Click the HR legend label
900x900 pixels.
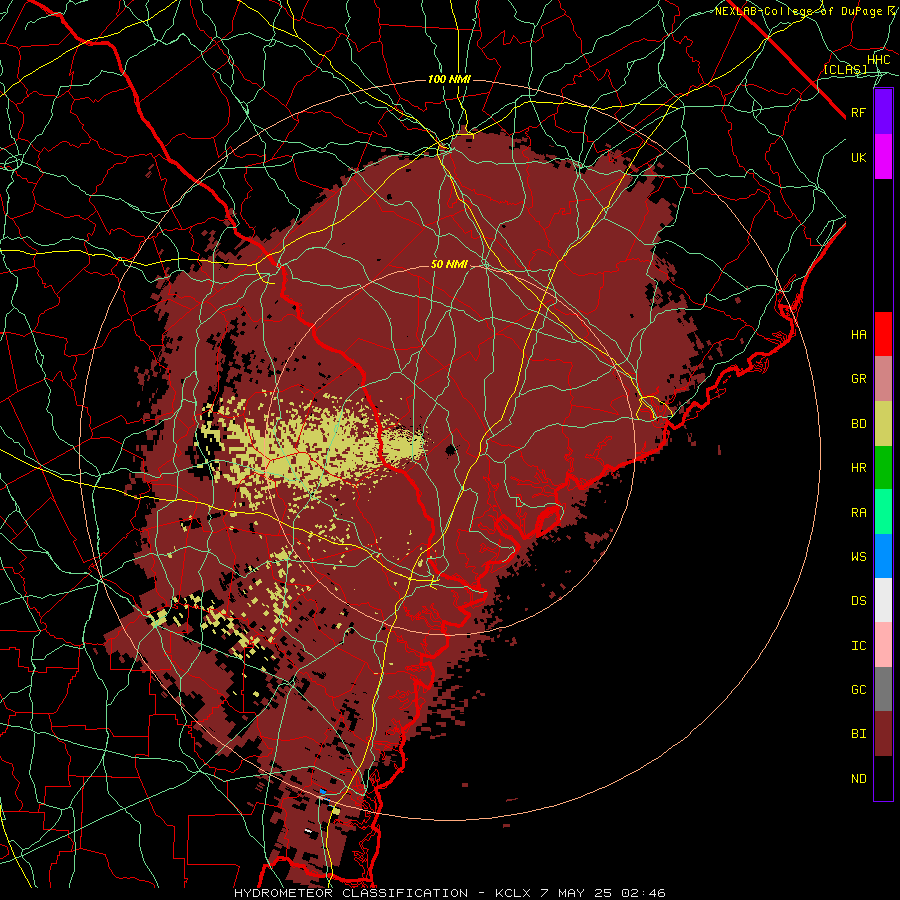[x=859, y=468]
